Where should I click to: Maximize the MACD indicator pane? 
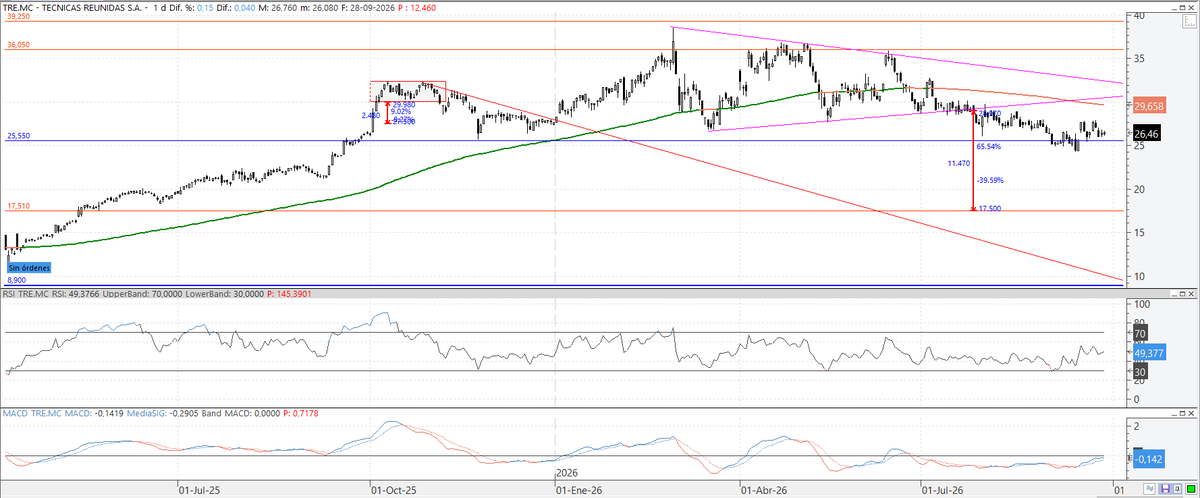[x=1182, y=411]
